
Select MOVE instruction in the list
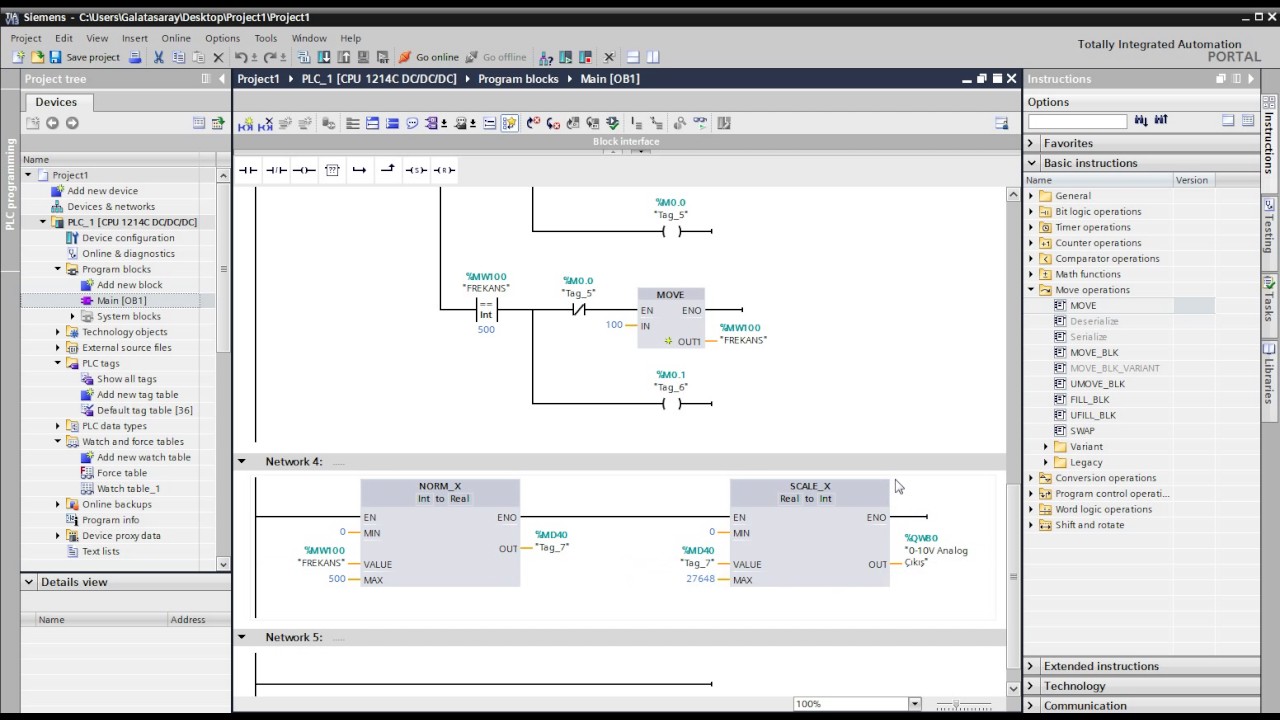pyautogui.click(x=1083, y=306)
